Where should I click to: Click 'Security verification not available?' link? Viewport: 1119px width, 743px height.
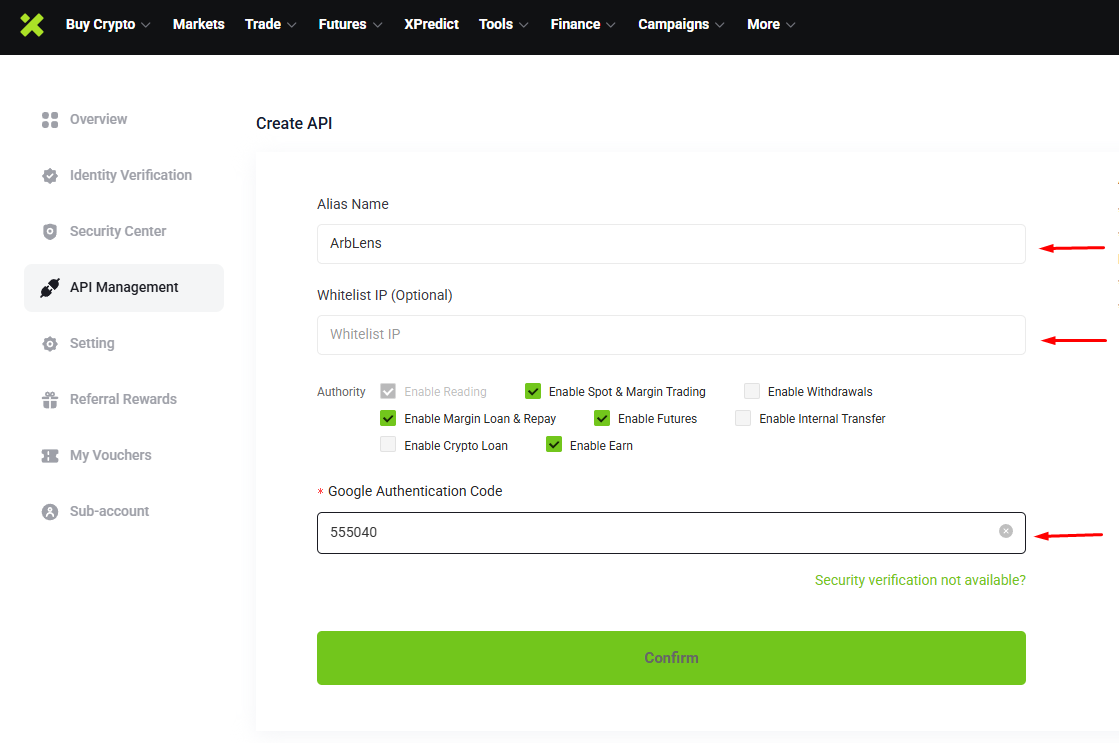pos(920,580)
